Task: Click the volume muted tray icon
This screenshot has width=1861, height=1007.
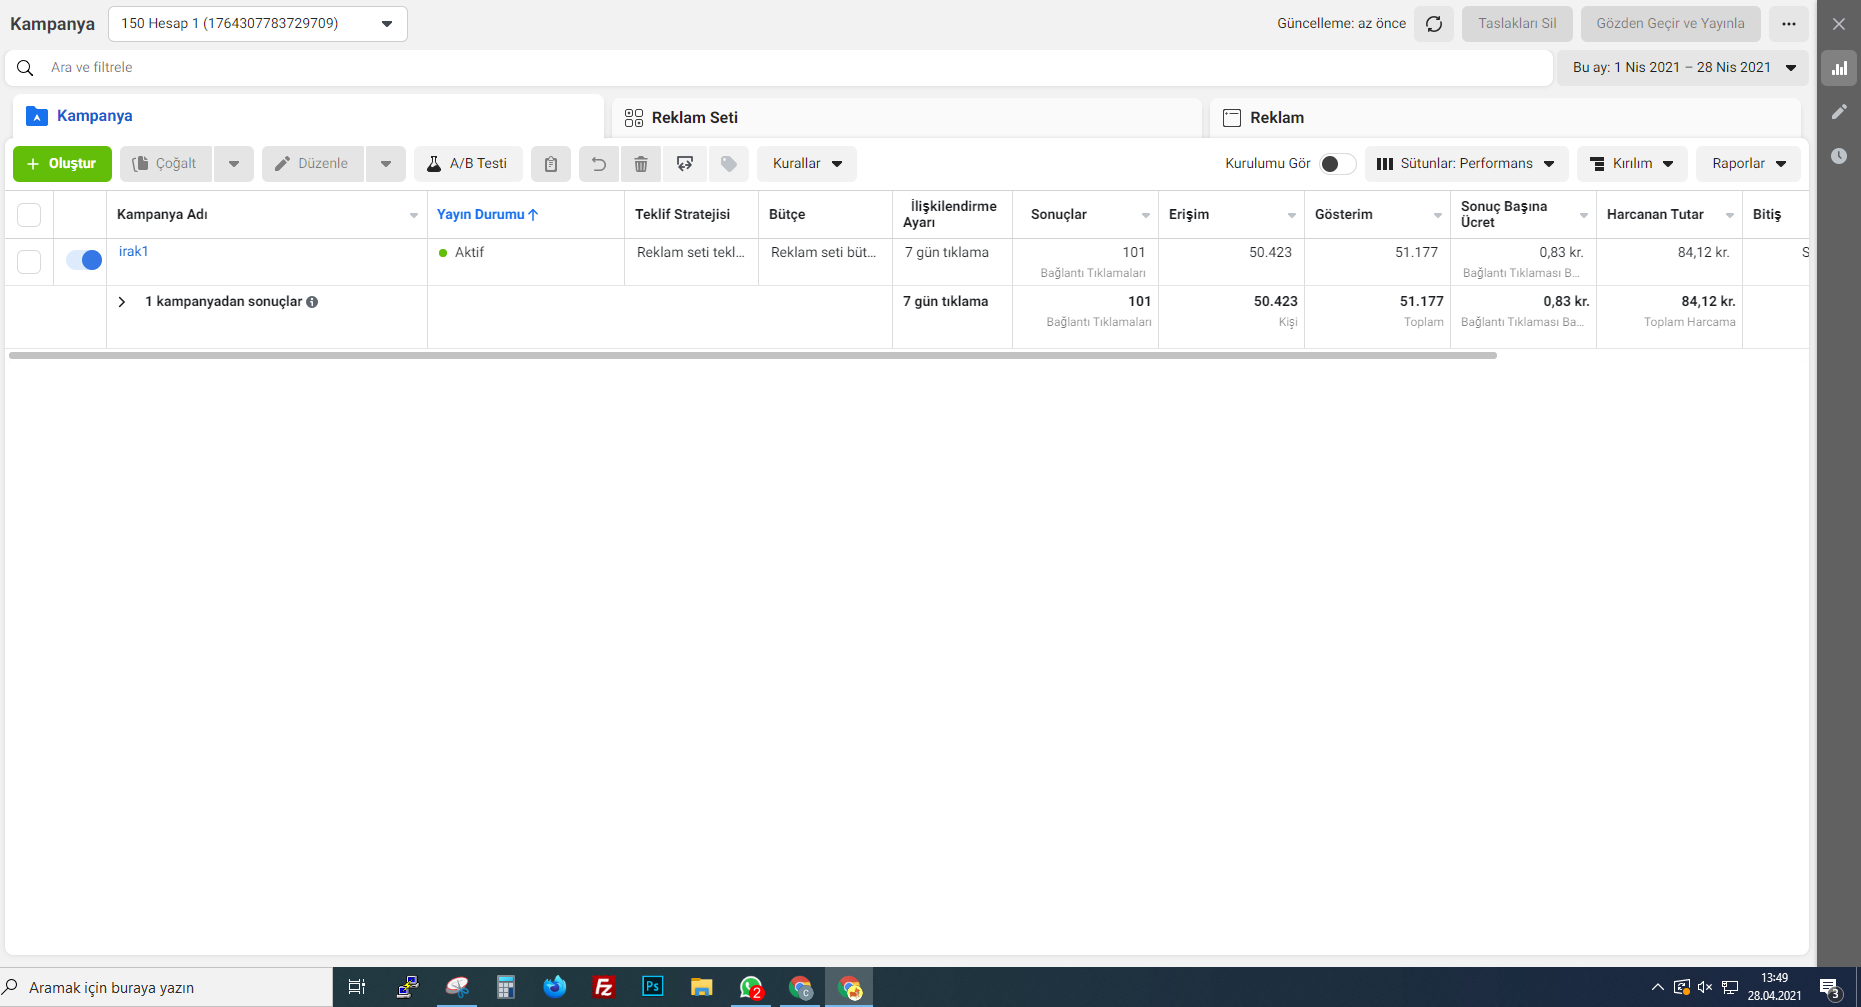Action: pyautogui.click(x=1705, y=988)
